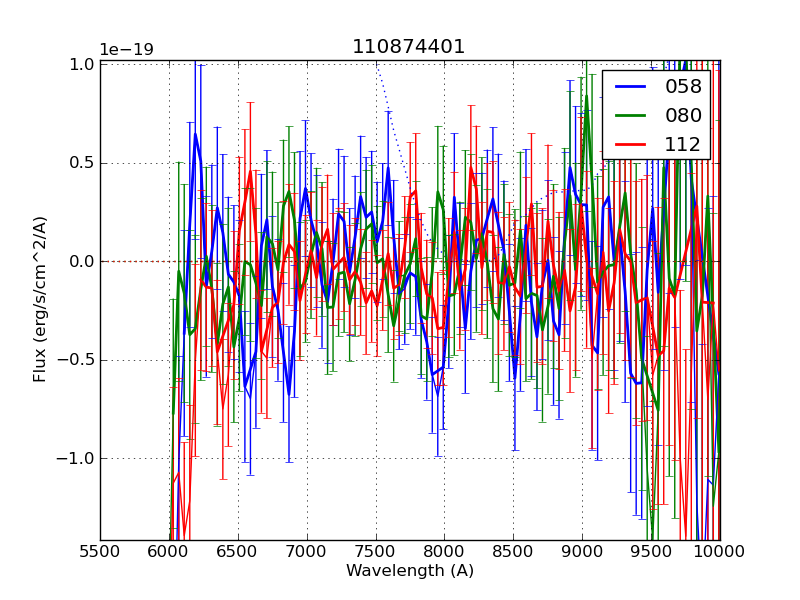
Task: Click the red line swatch in legend
Action: pos(631,144)
